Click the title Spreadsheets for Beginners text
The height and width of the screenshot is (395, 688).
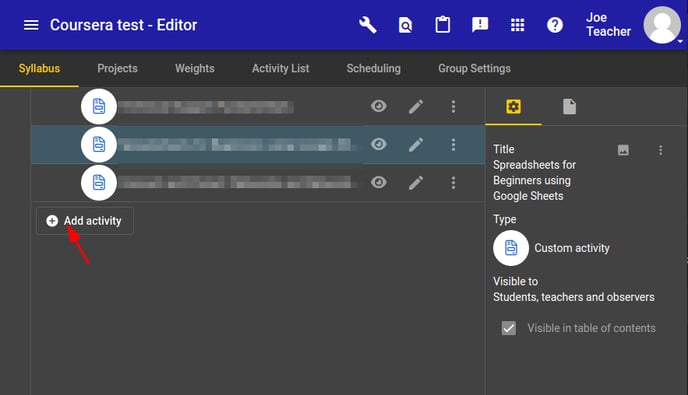534,180
